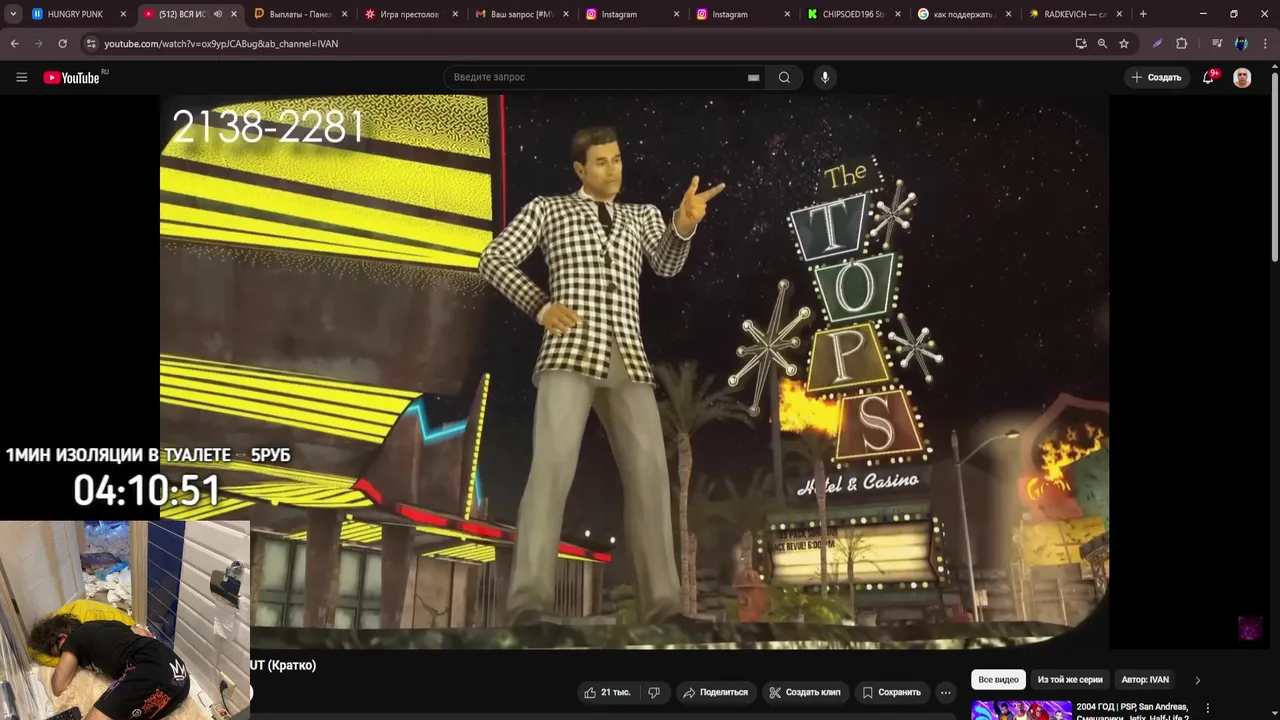Click the purple pen extension icon
The image size is (1280, 720).
point(1157,44)
